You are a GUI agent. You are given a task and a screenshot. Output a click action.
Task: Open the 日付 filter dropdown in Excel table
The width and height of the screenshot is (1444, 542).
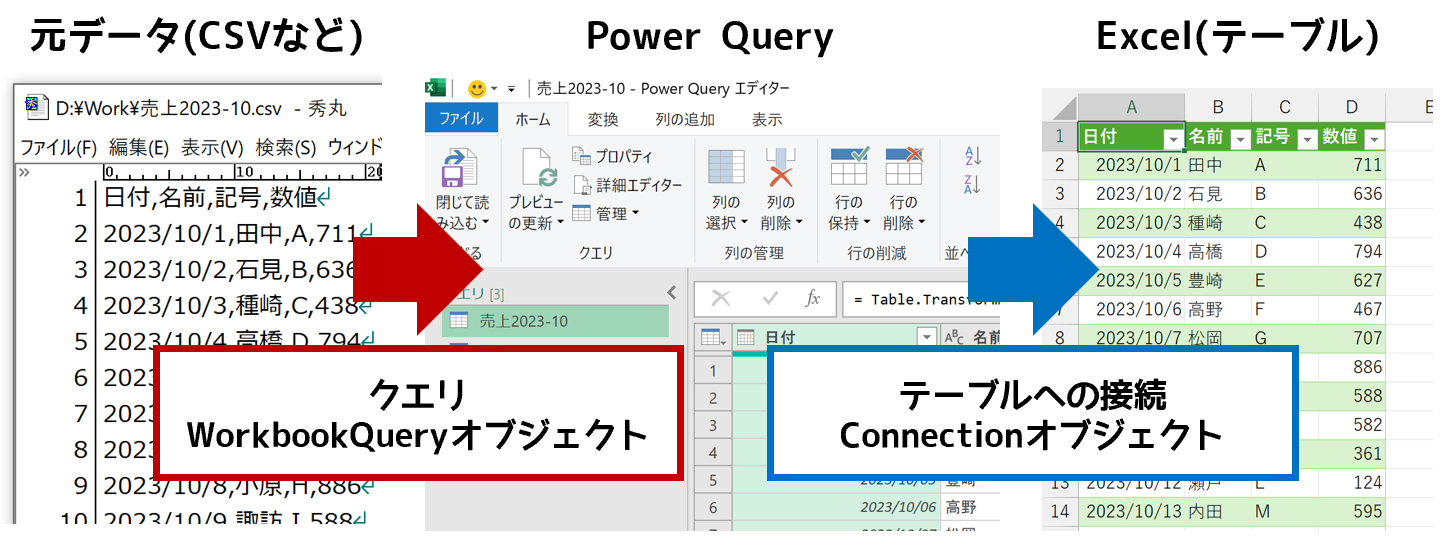1172,139
